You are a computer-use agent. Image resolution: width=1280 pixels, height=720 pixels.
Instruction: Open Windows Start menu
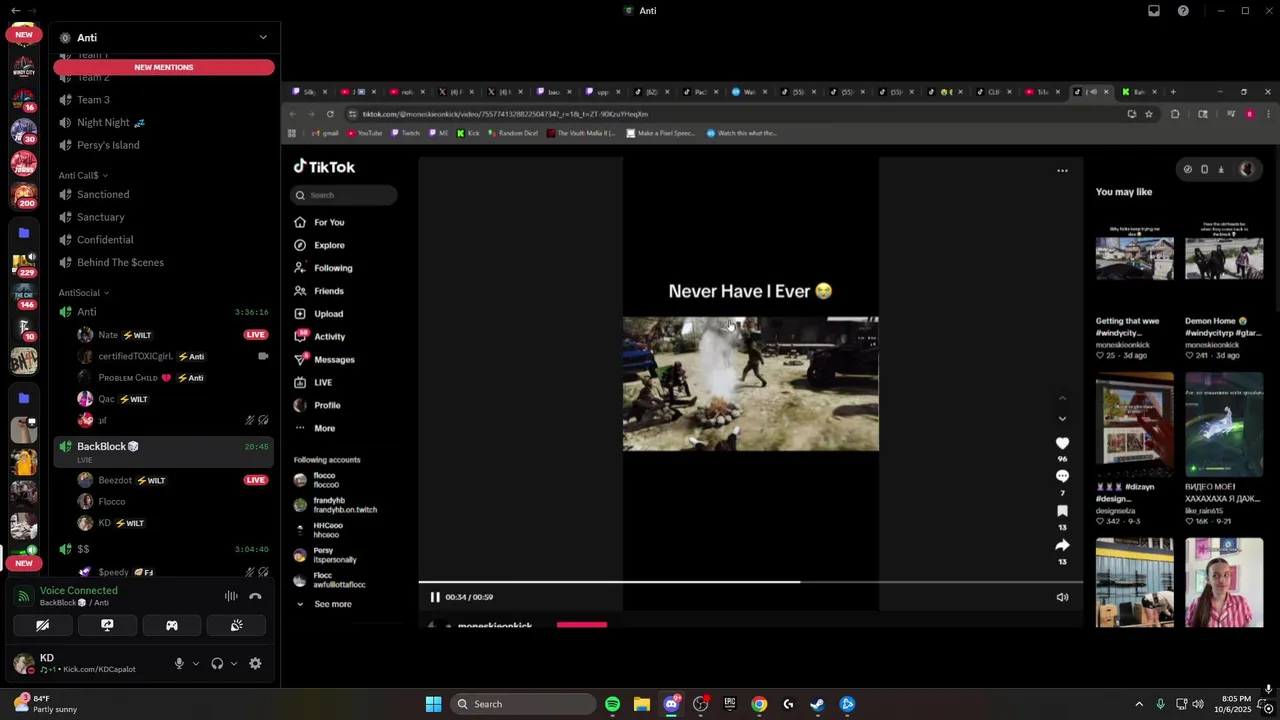click(433, 704)
